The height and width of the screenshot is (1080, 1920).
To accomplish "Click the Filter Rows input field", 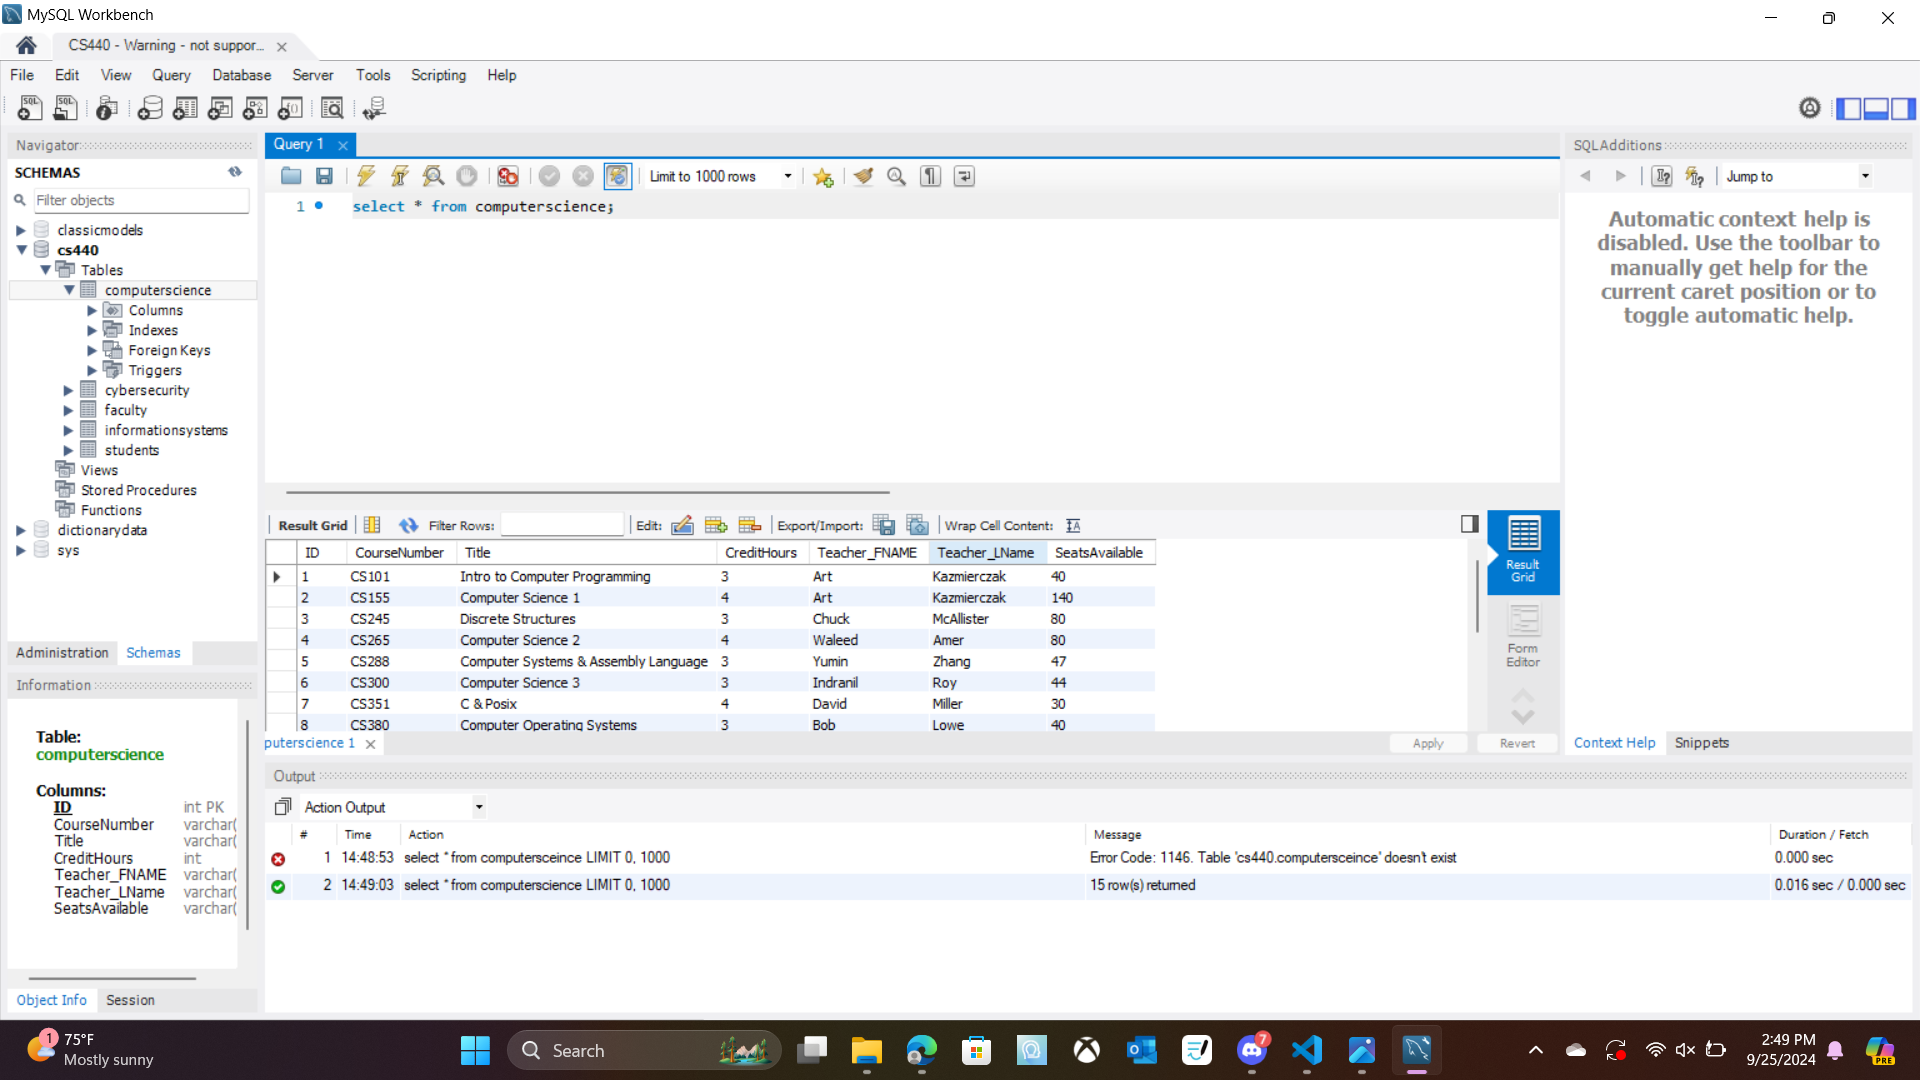I will [562, 525].
